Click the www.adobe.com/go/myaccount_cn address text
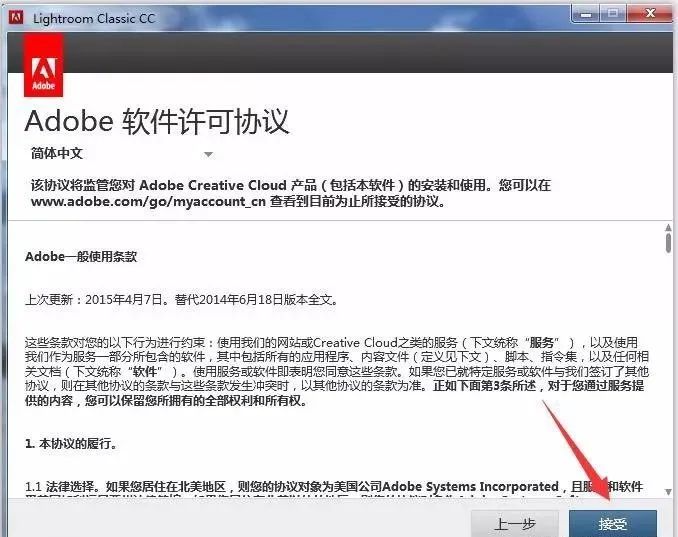The image size is (678, 537). (148, 201)
